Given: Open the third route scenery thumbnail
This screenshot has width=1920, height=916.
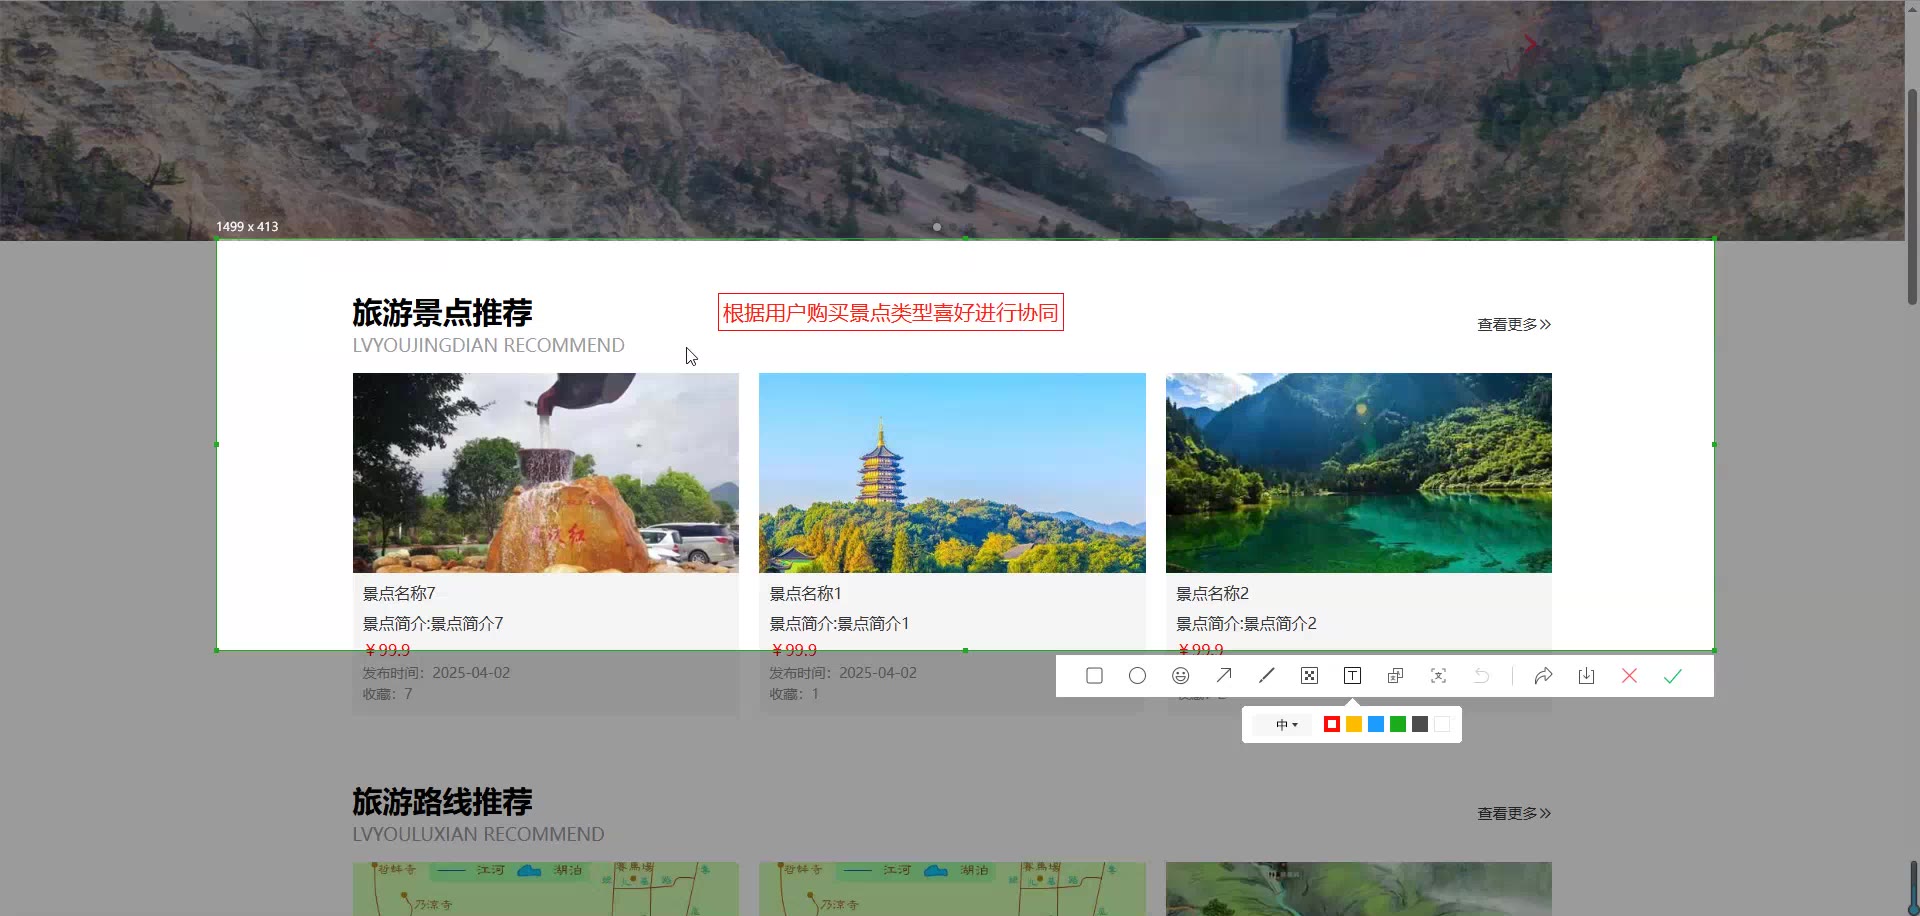Looking at the screenshot, I should 1359,889.
